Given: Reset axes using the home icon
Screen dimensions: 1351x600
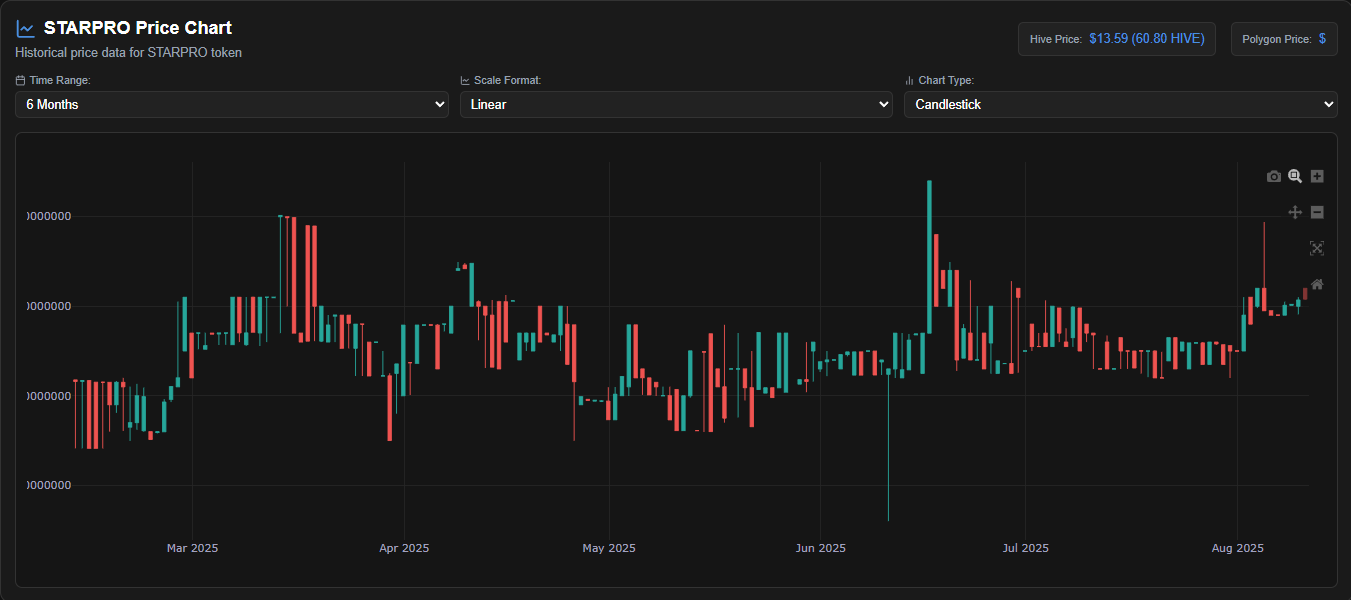Looking at the screenshot, I should coord(1317,284).
